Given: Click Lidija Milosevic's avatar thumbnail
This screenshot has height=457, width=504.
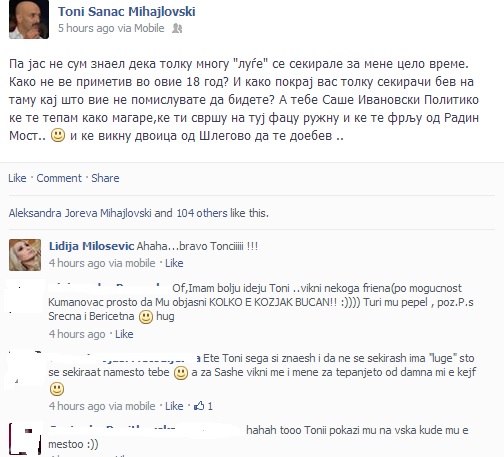Looking at the screenshot, I should (25, 255).
